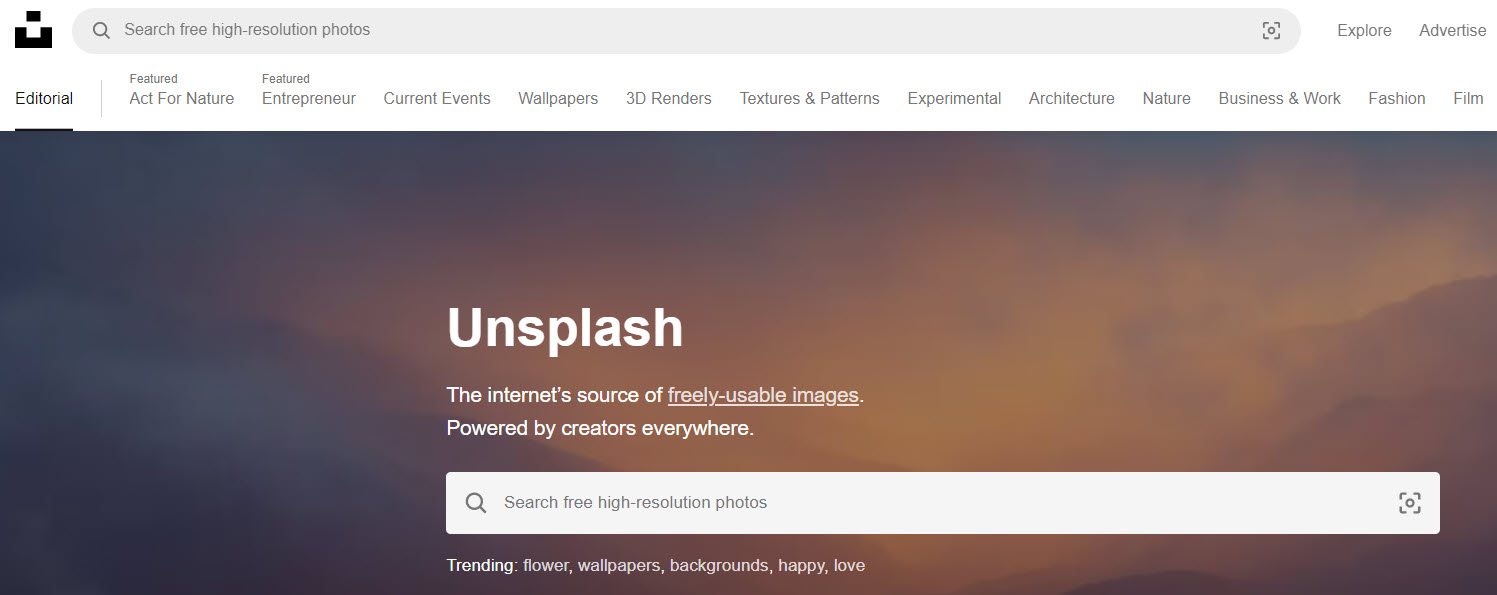Screen dimensions: 1497x595
Task: Open the Explore link
Action: tap(1364, 31)
